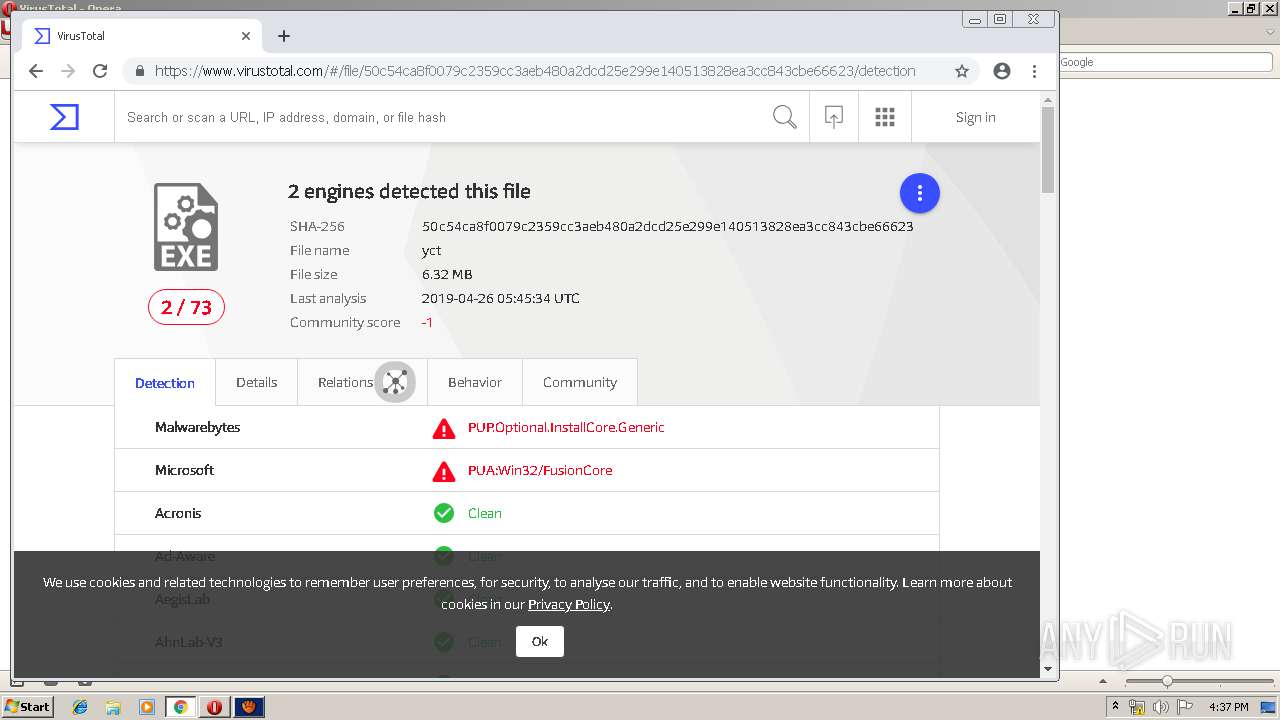Screen dimensions: 1280x720
Task: Open the blue three-dot actions button
Action: click(920, 193)
